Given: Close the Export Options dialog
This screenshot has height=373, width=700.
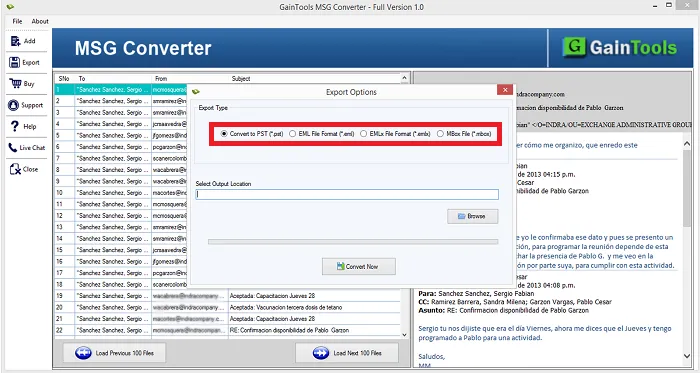Looking at the screenshot, I should (x=504, y=90).
